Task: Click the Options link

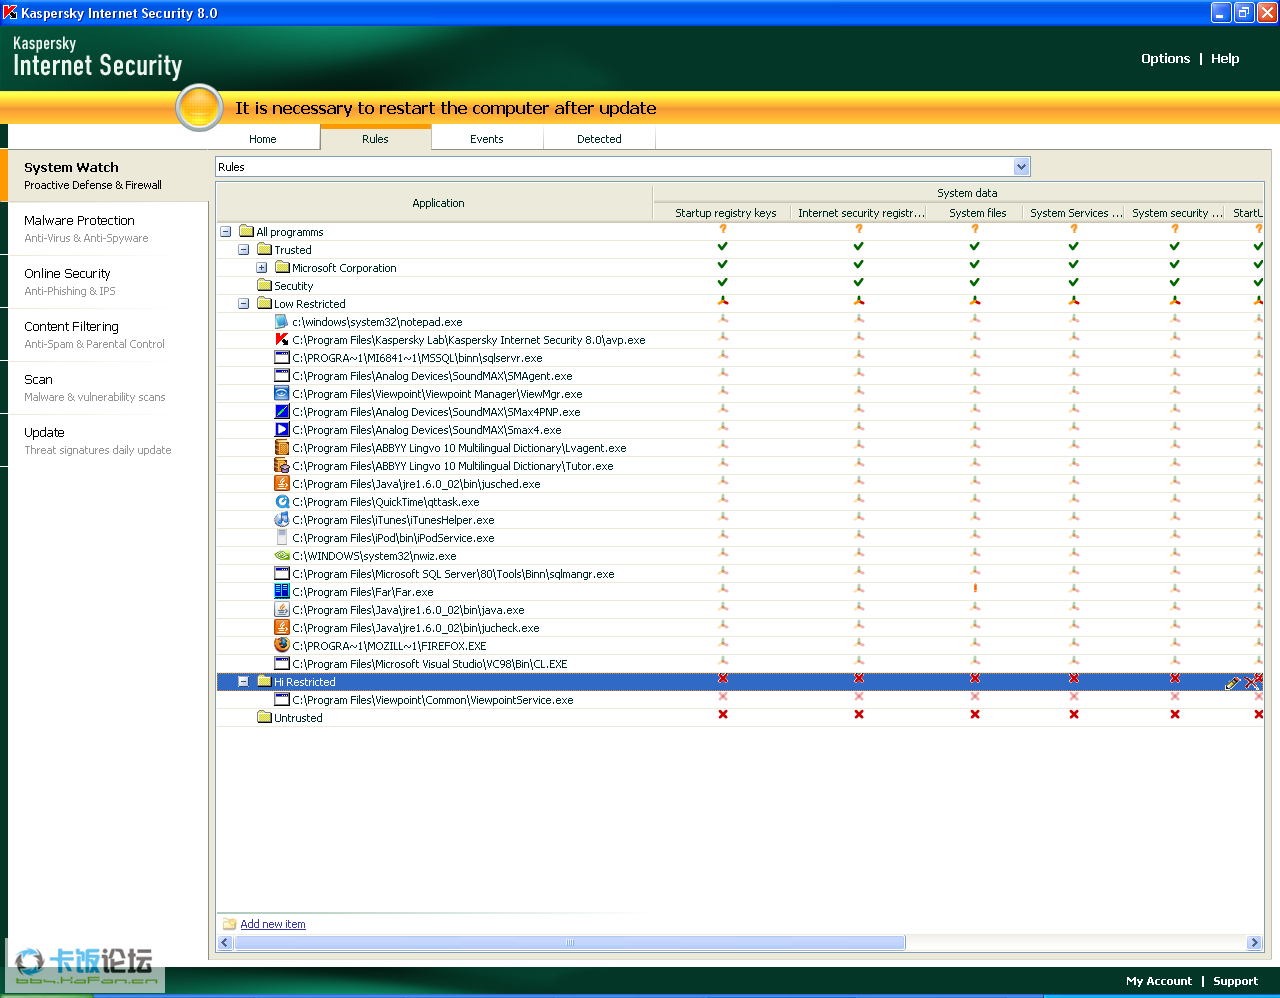Action: coord(1165,59)
